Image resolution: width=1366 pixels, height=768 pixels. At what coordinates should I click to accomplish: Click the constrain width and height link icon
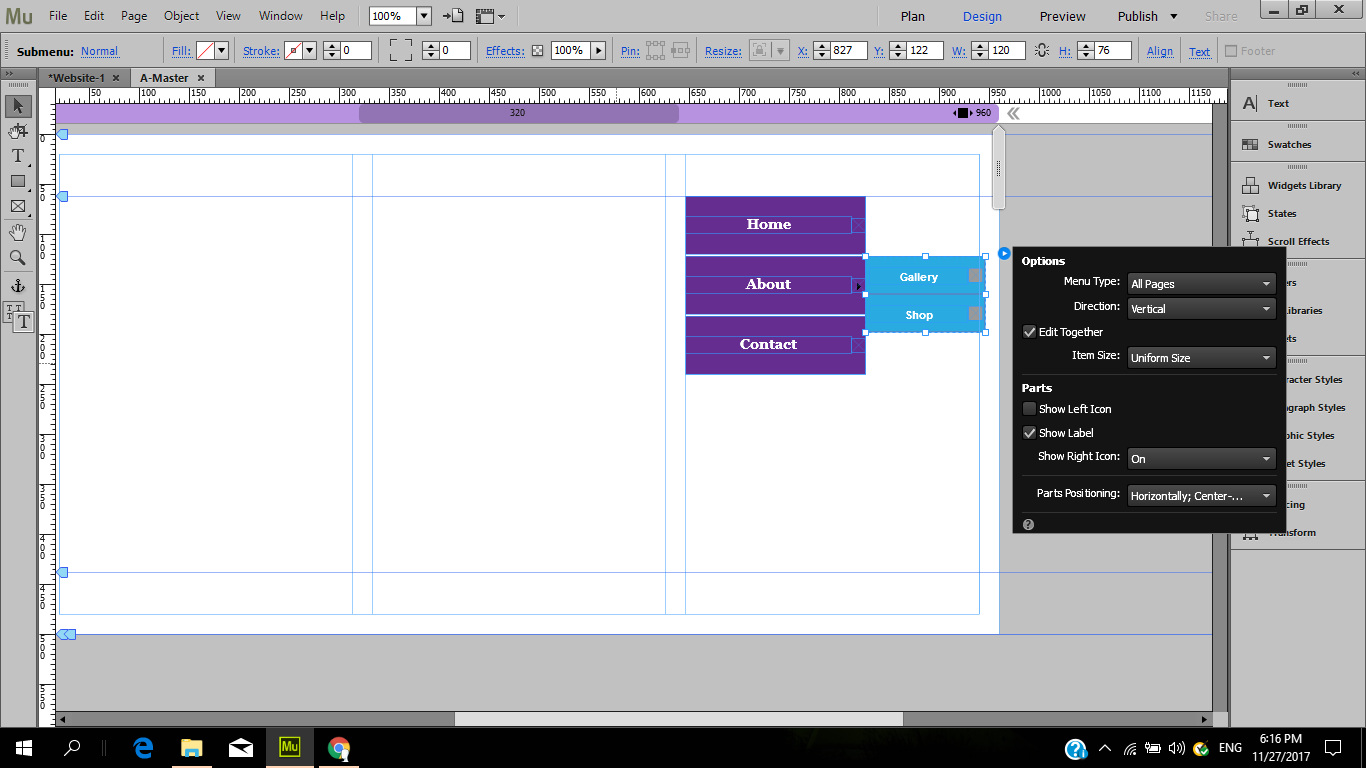coord(1043,51)
